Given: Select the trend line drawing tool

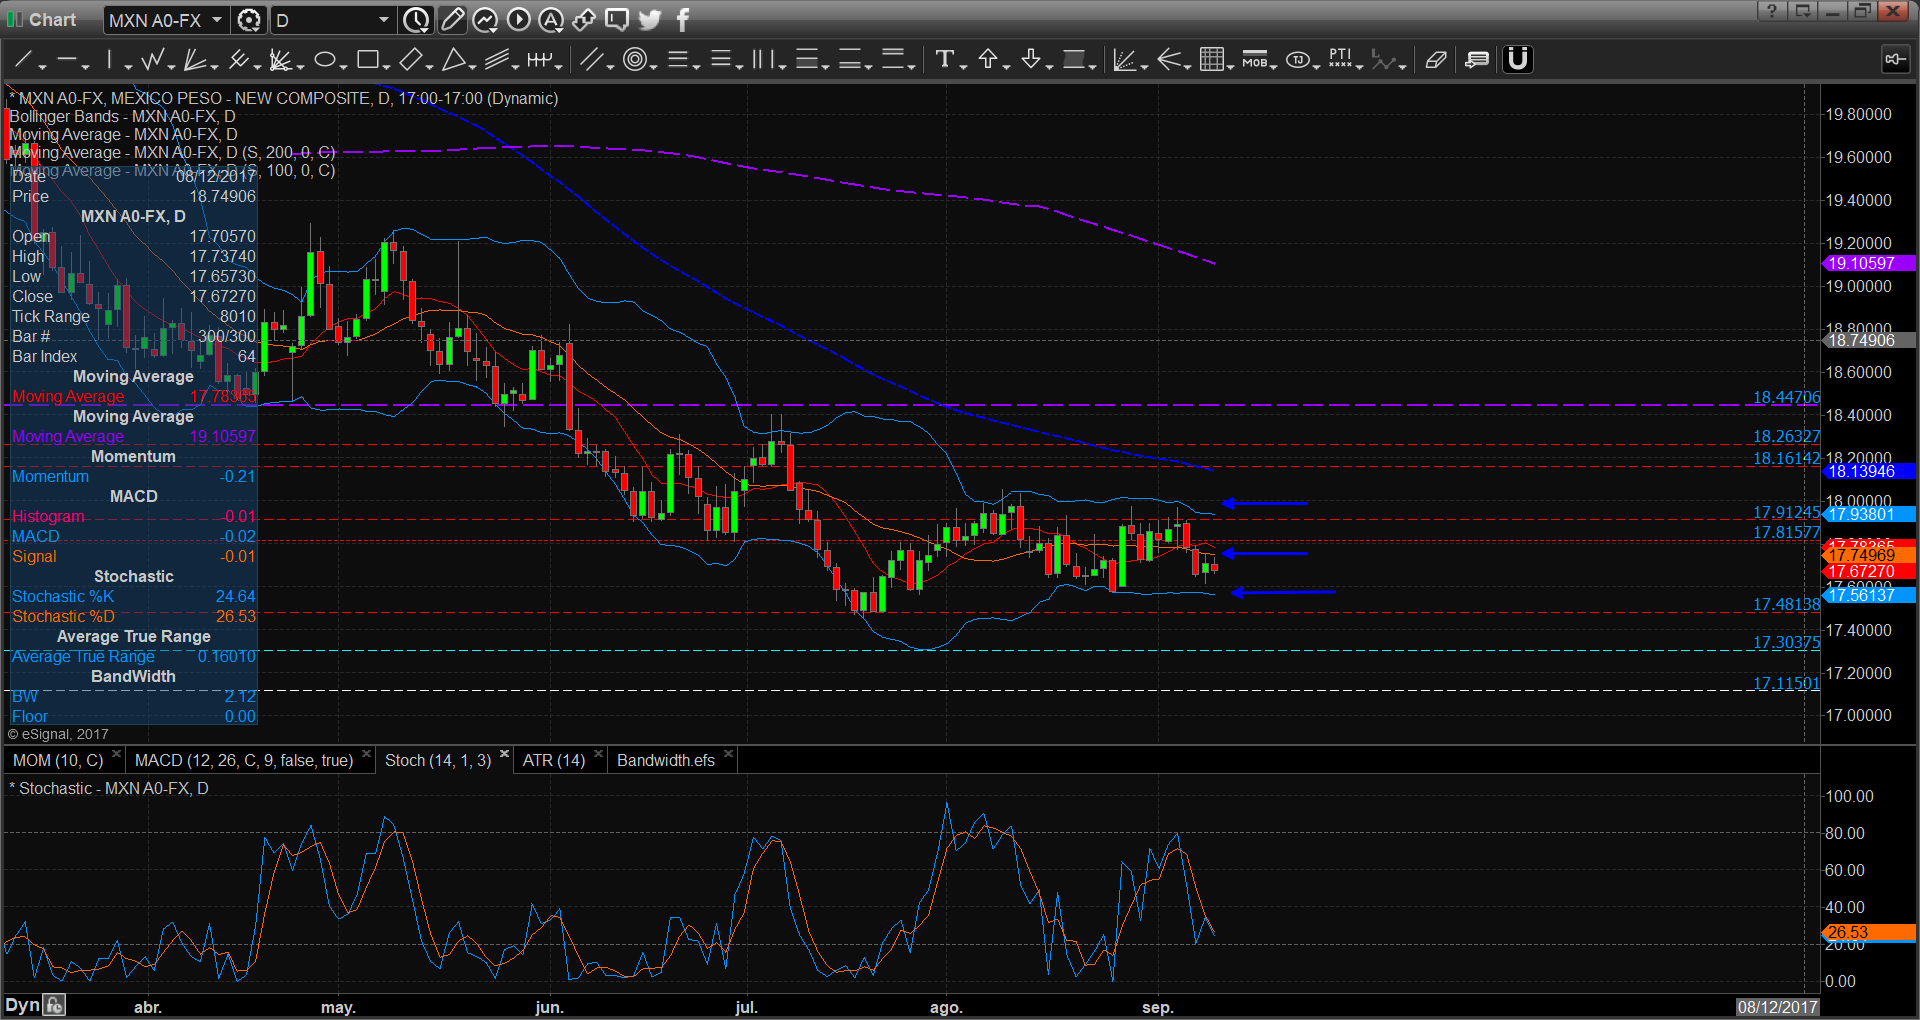Looking at the screenshot, I should click(24, 60).
